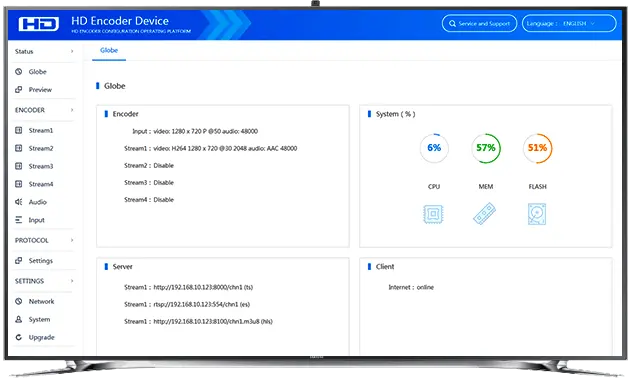Open the Audio speaker icon
Screen dimensions: 630x380
click(18, 202)
